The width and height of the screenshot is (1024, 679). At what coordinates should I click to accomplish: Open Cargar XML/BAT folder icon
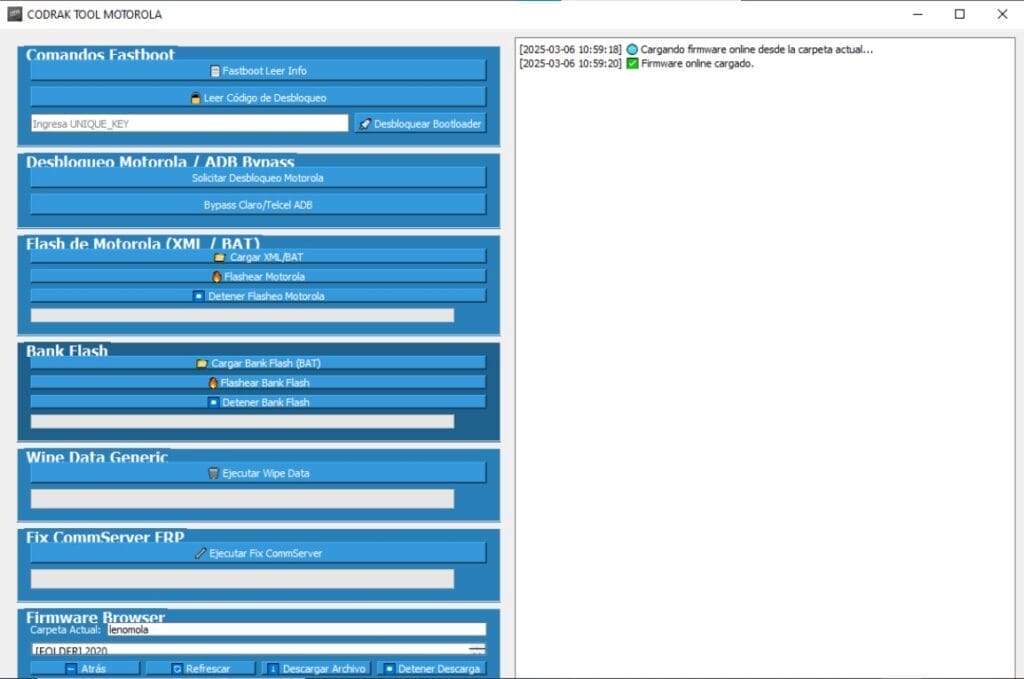point(220,257)
